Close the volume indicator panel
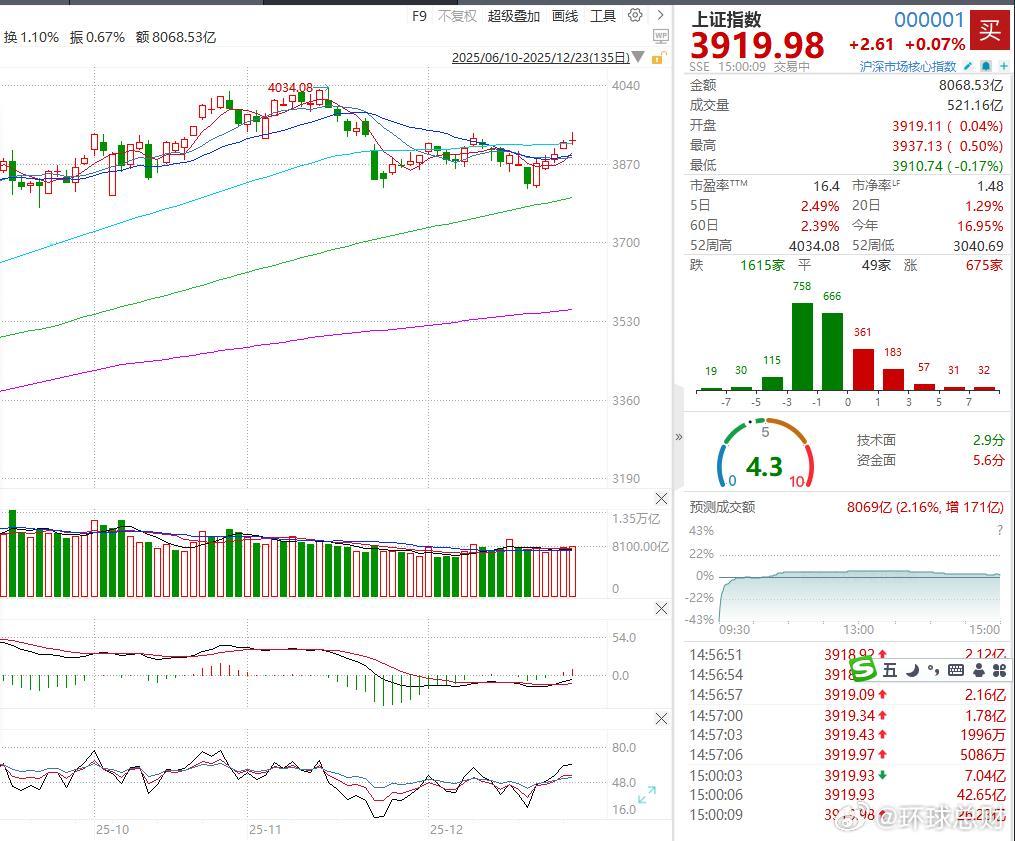The height and width of the screenshot is (841, 1015). (x=661, y=499)
